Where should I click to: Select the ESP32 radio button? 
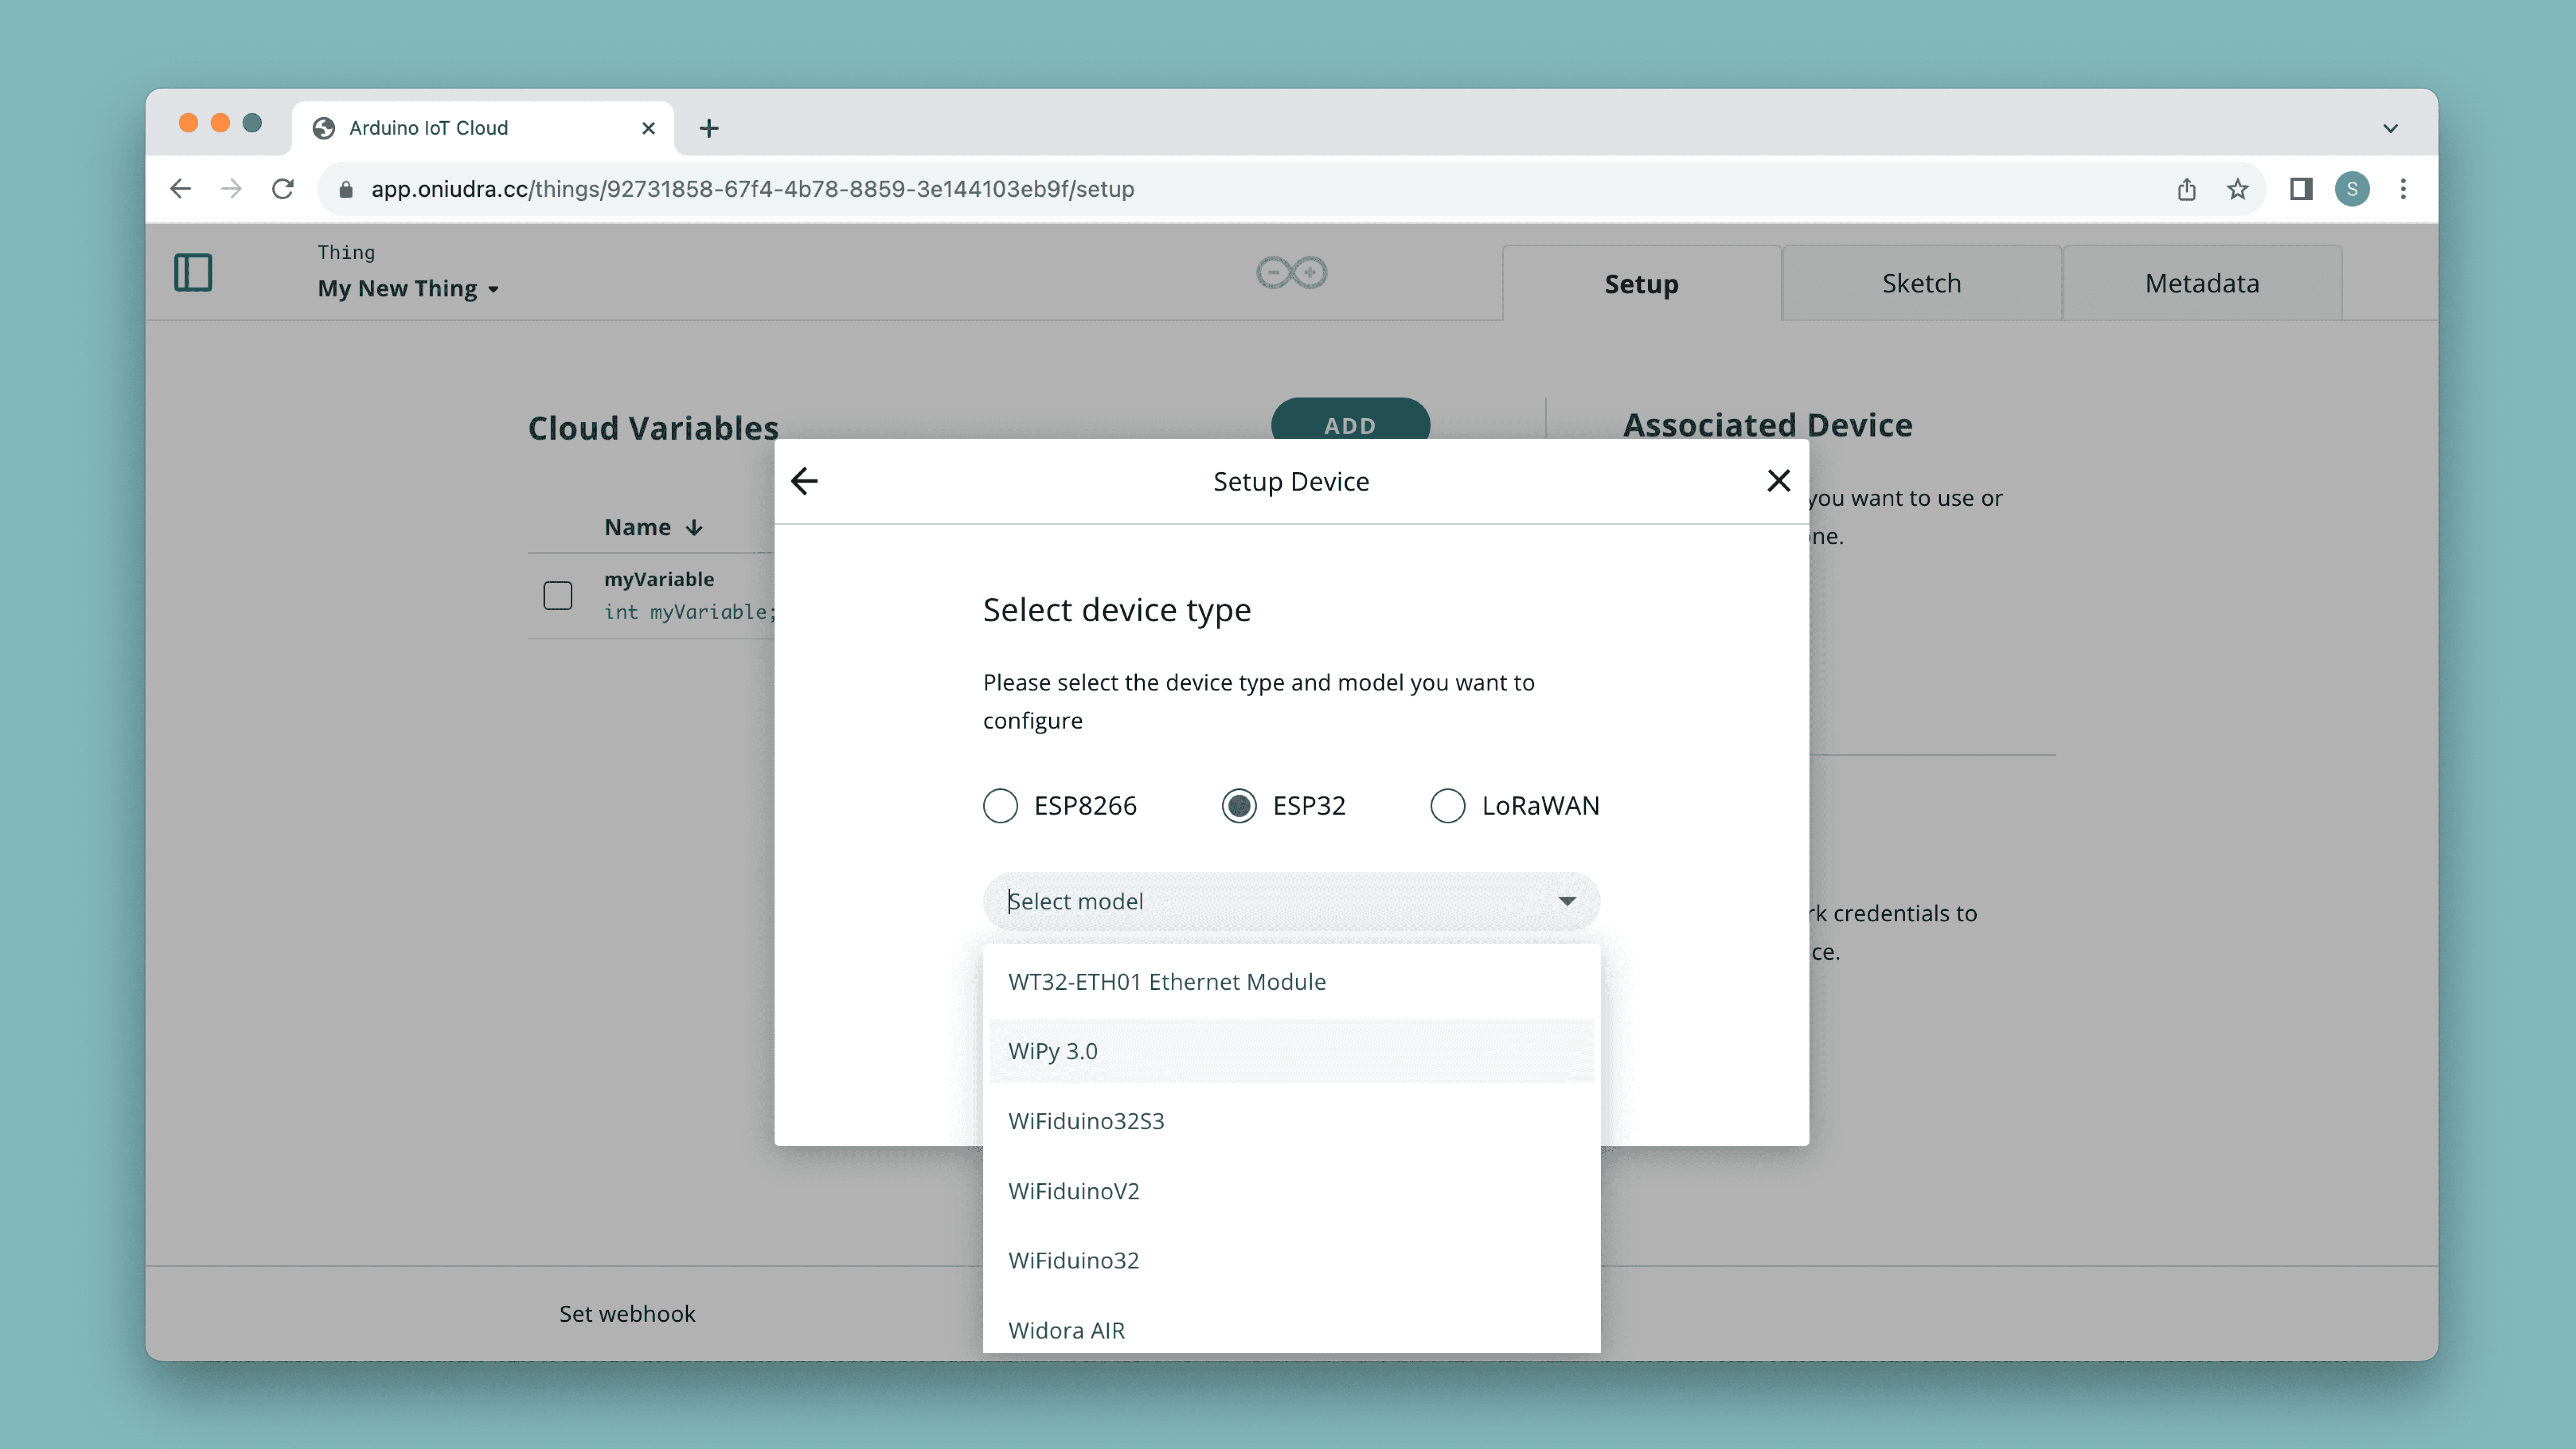[x=1239, y=805]
